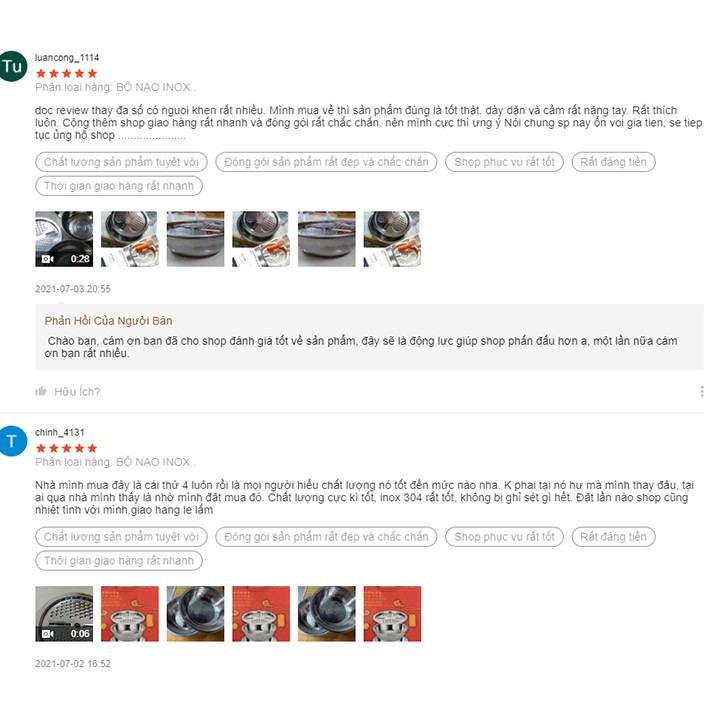Play the 0:28 review video thumbnail
Screen dimensions: 720x720
coord(64,239)
